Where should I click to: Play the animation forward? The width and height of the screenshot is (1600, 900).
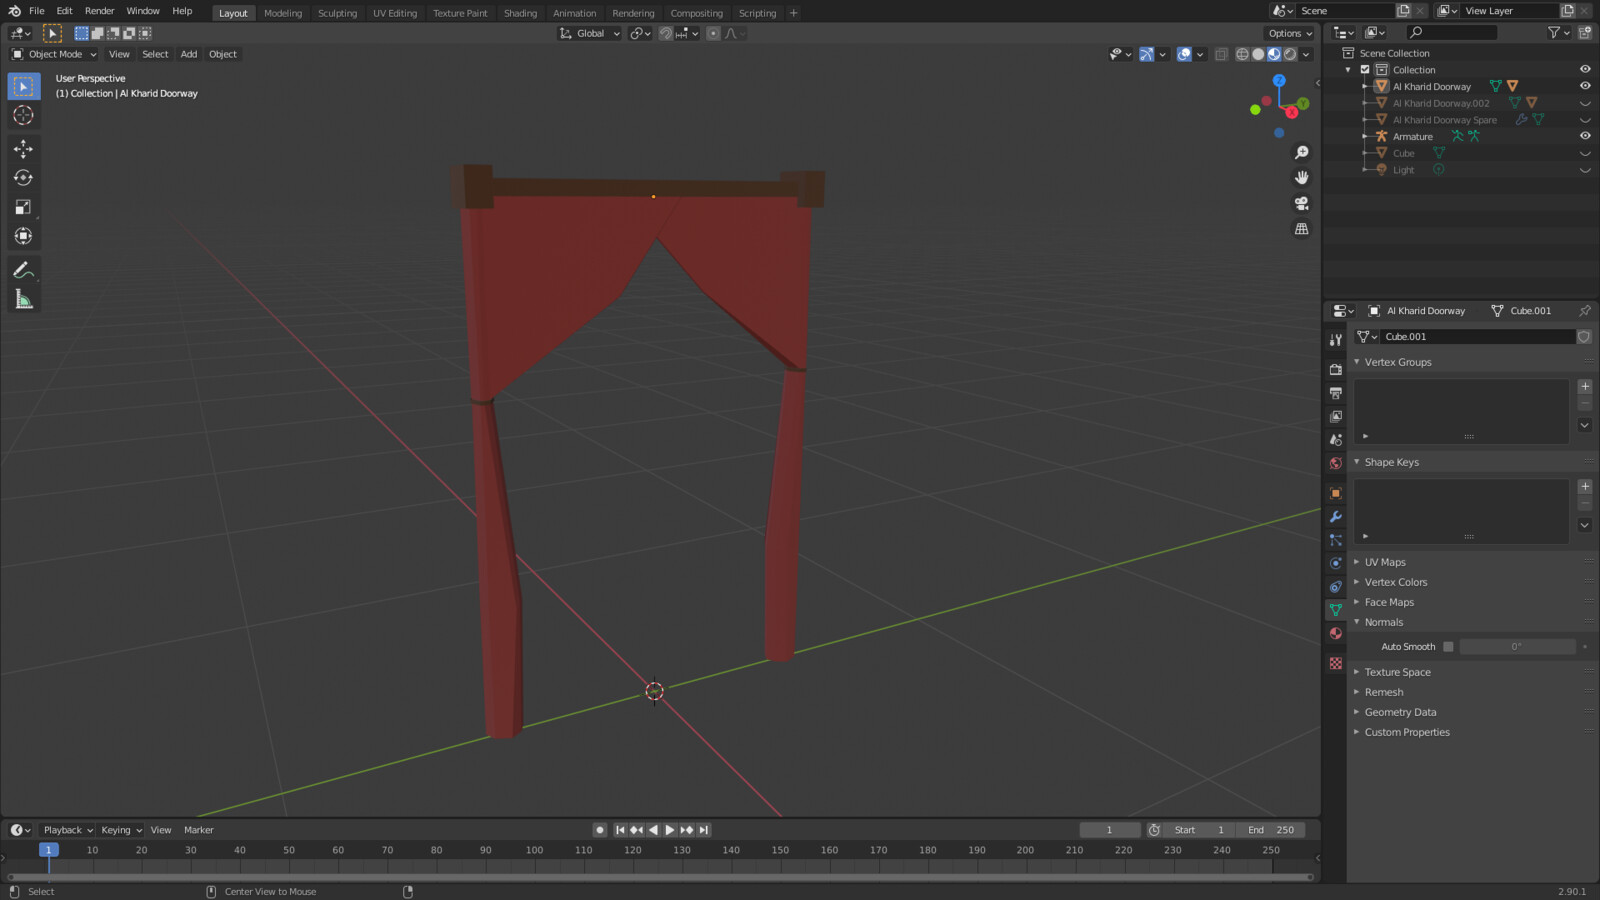point(670,830)
